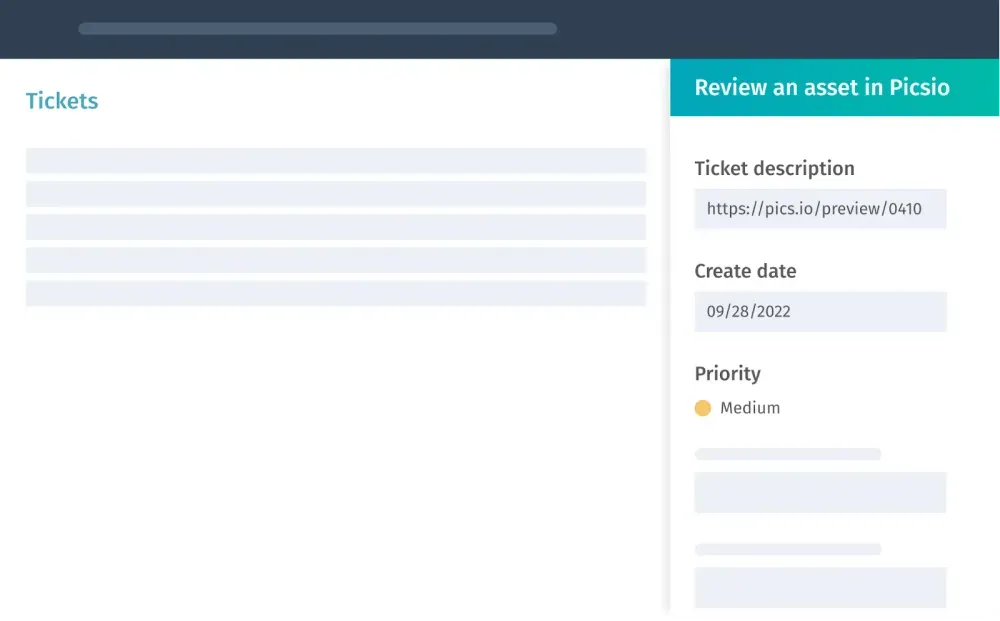Click the first ticket row in the list

tap(337, 160)
